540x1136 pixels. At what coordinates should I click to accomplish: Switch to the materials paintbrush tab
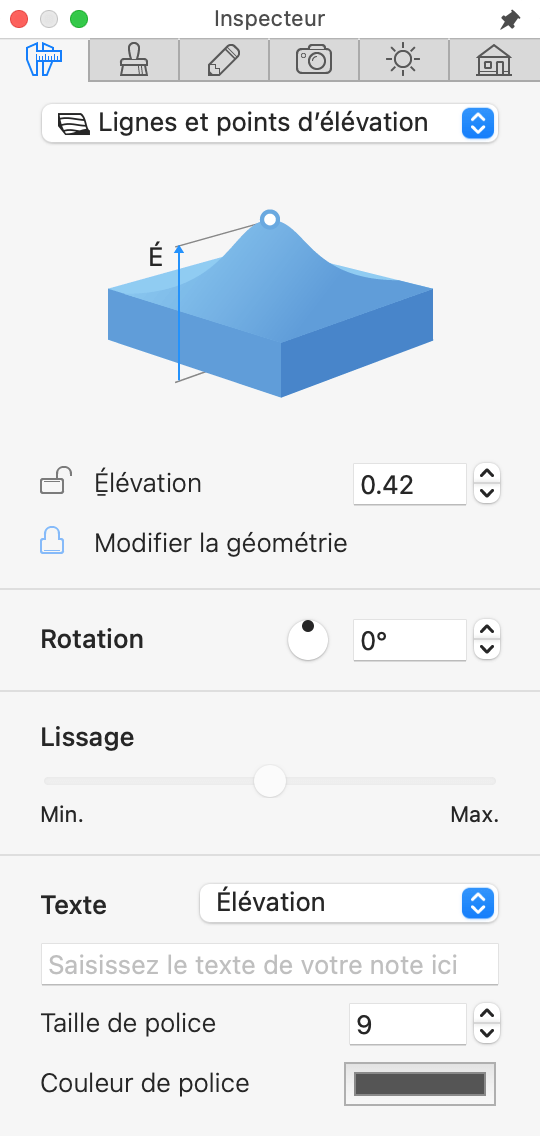(134, 60)
